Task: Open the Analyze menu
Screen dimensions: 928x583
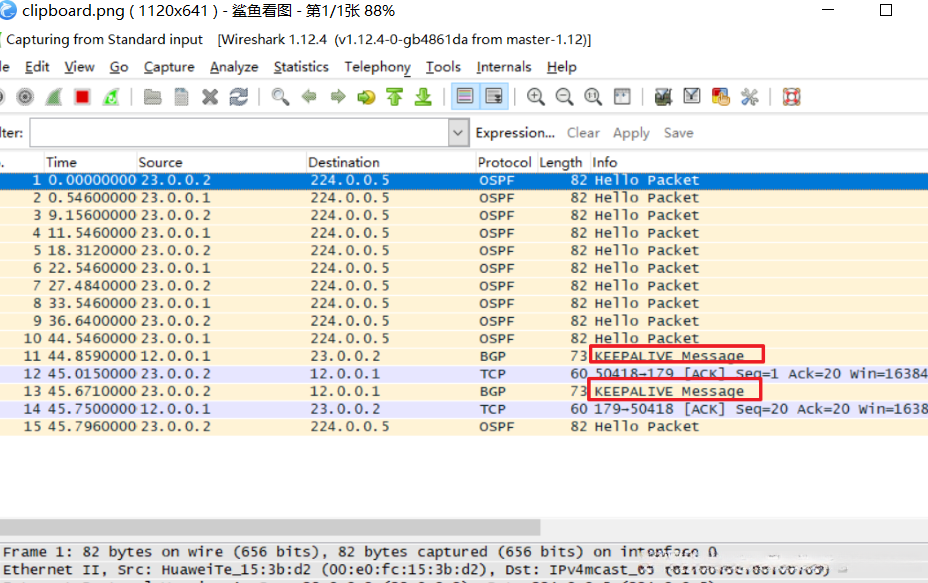Action: tap(234, 67)
